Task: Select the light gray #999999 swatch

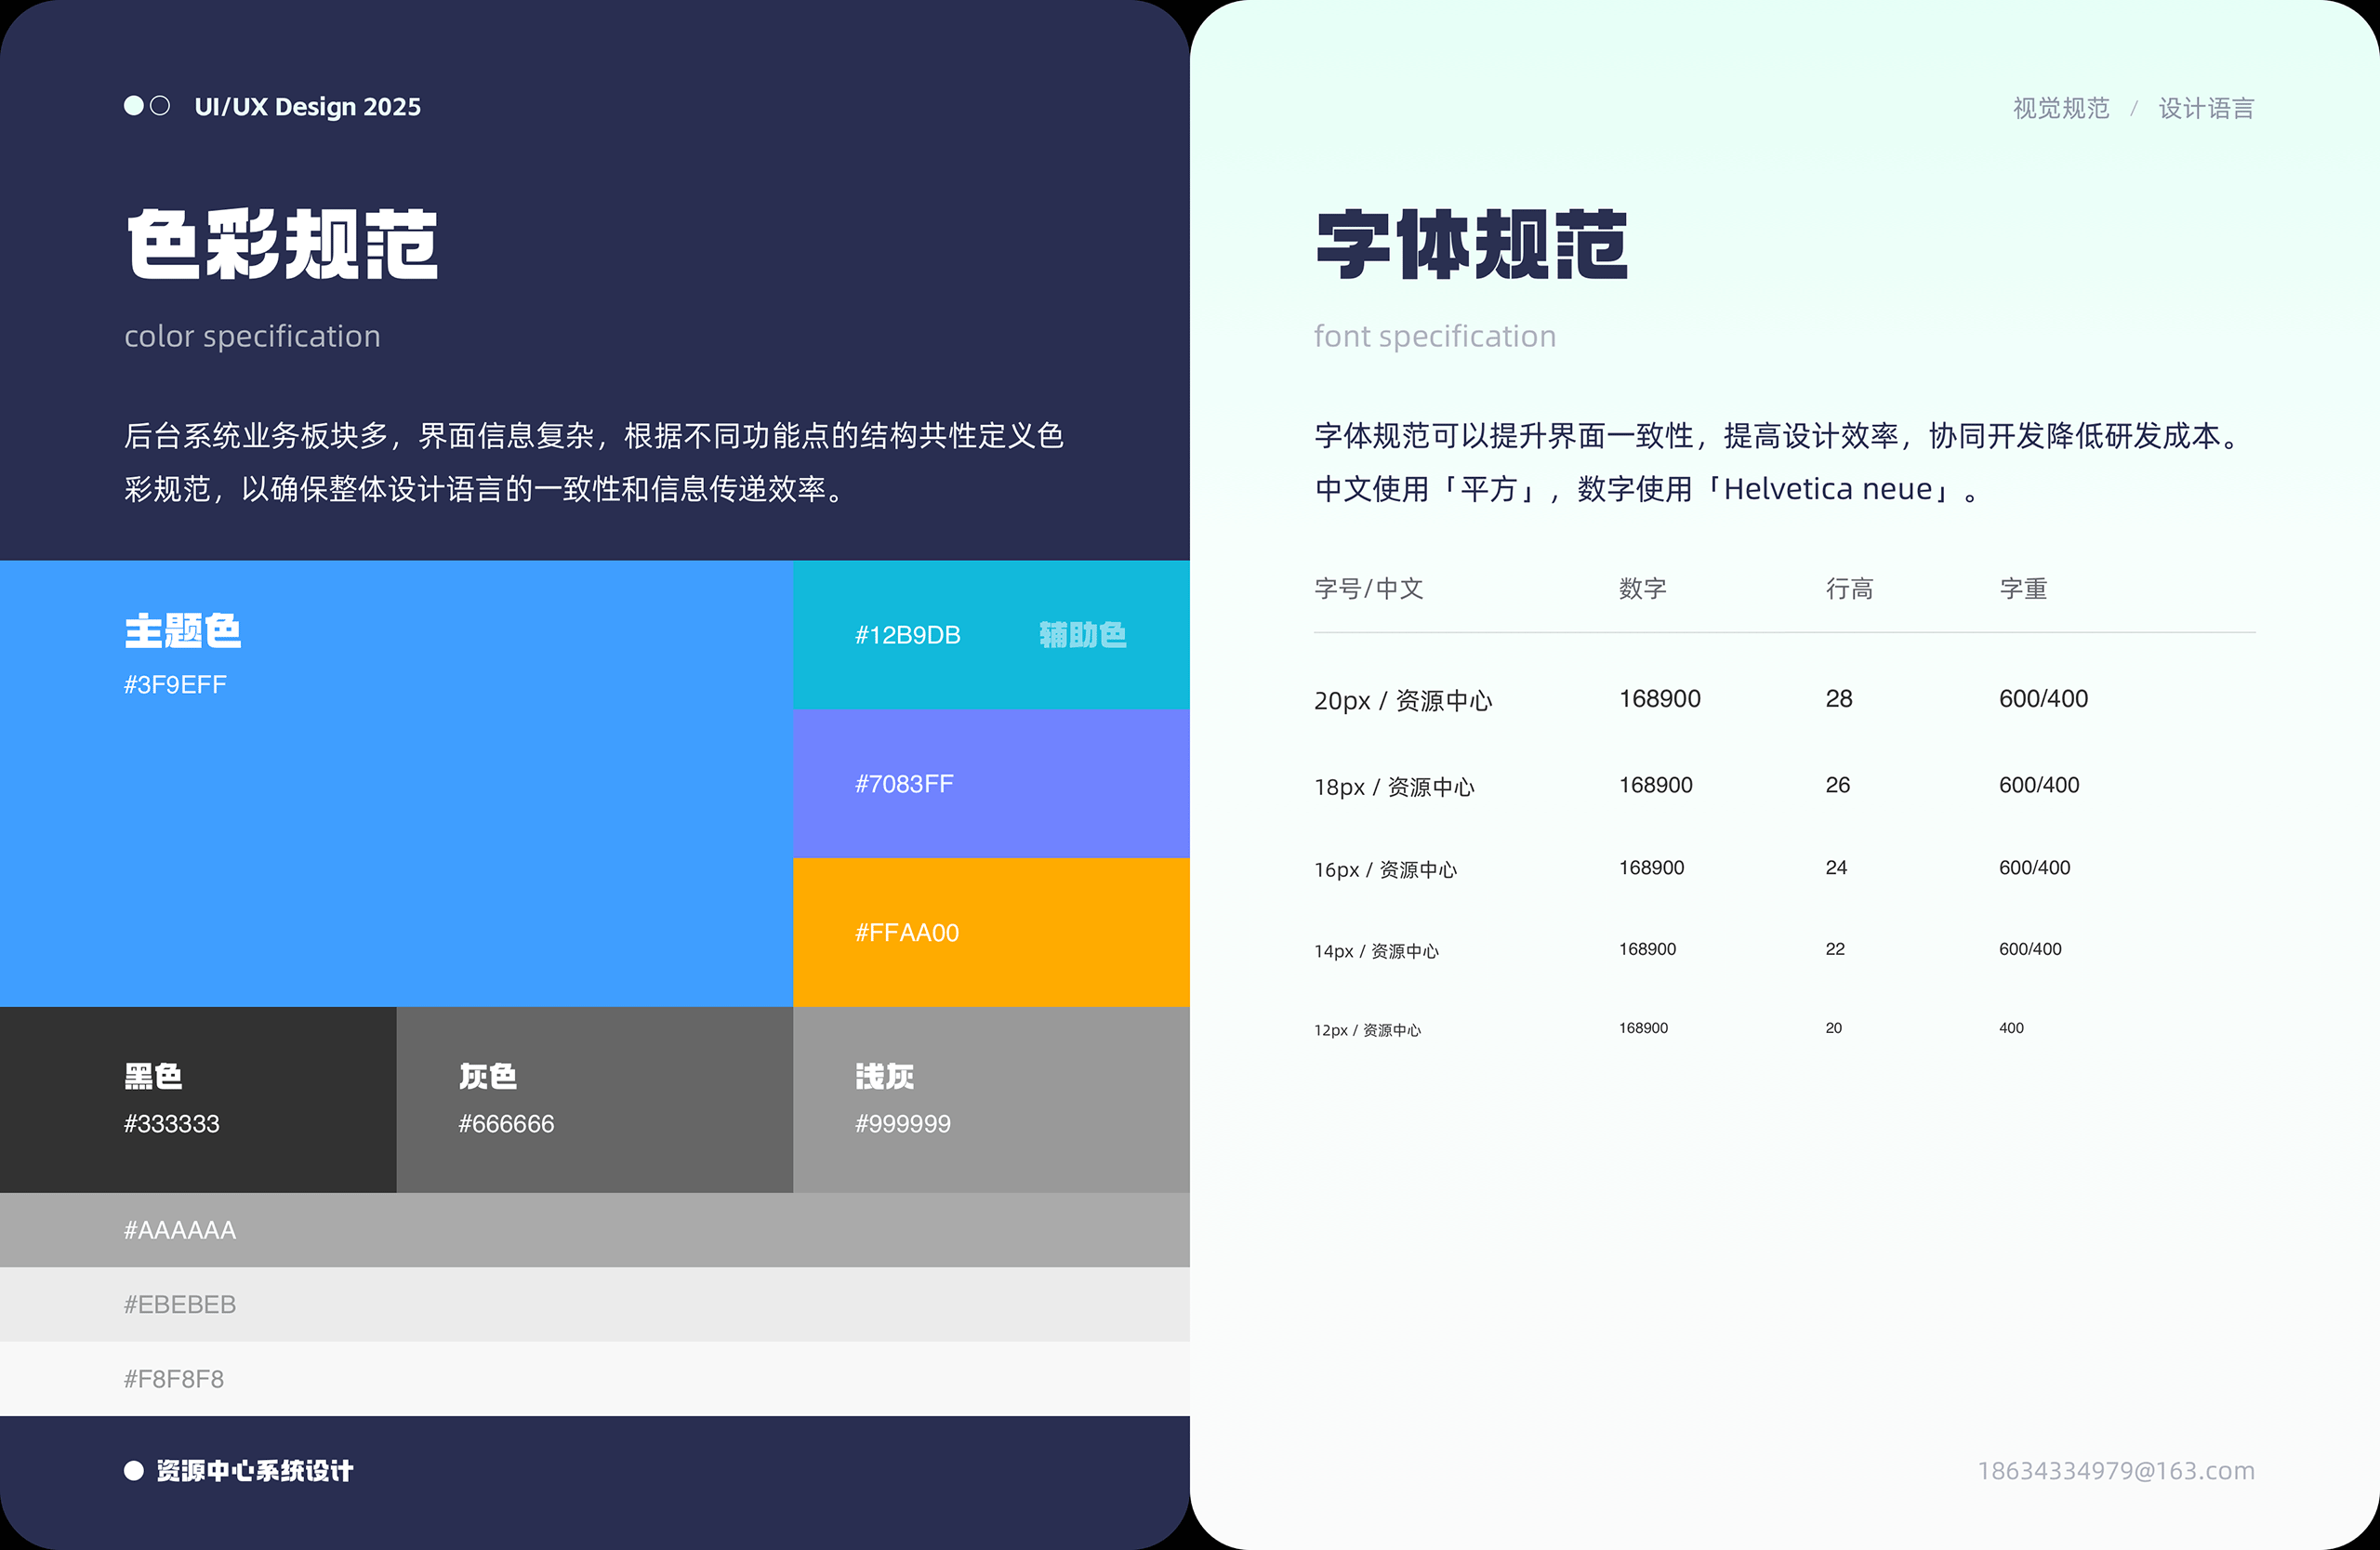Action: (990, 1100)
